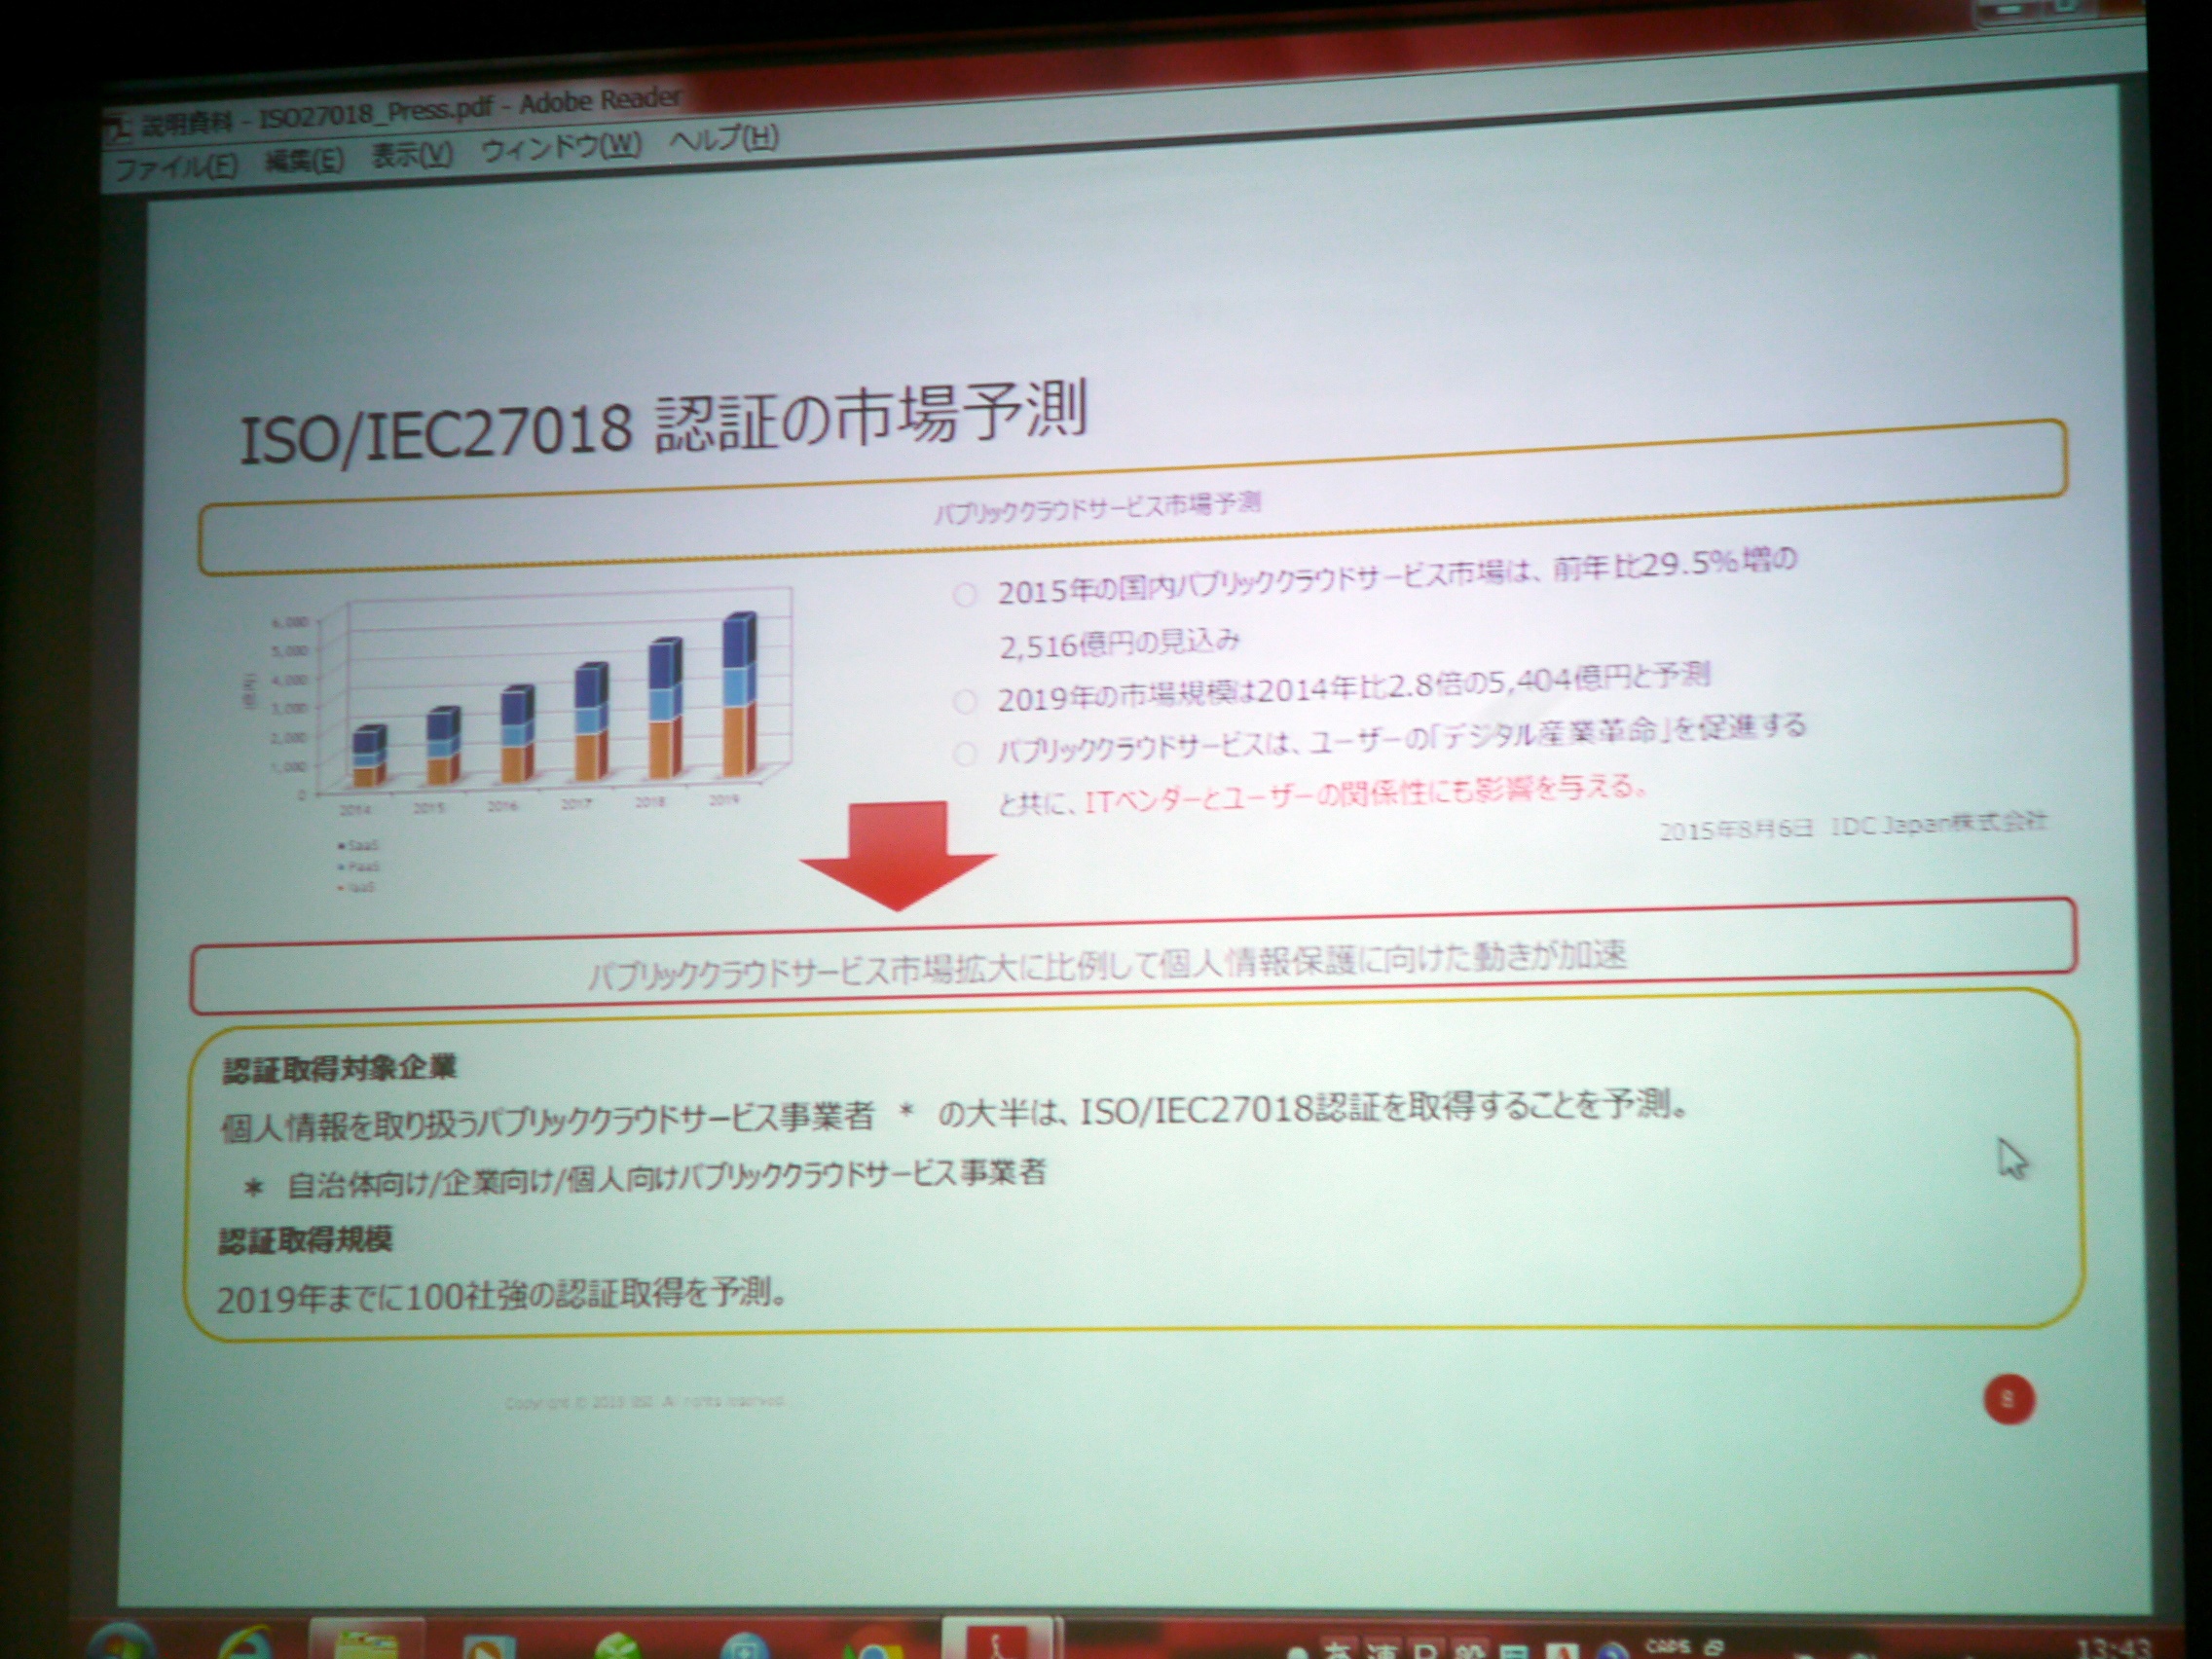Click the green round taskbar icon

[x=617, y=1646]
